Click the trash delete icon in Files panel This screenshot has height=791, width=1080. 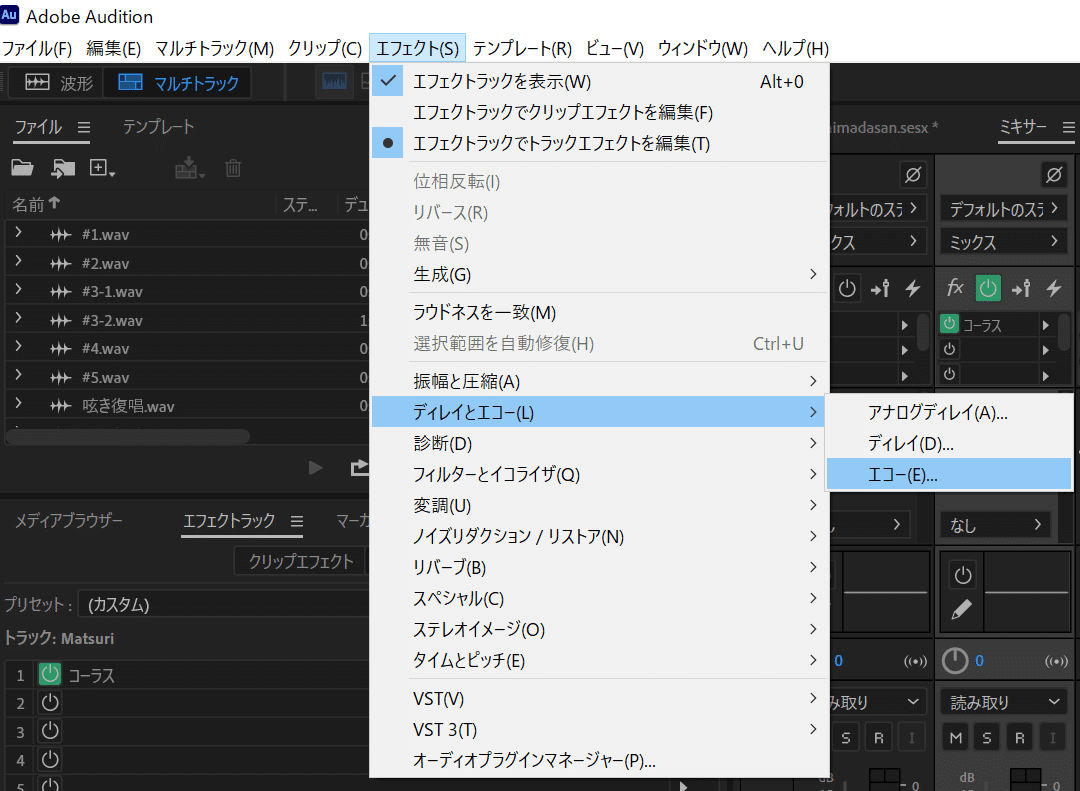coord(233,168)
